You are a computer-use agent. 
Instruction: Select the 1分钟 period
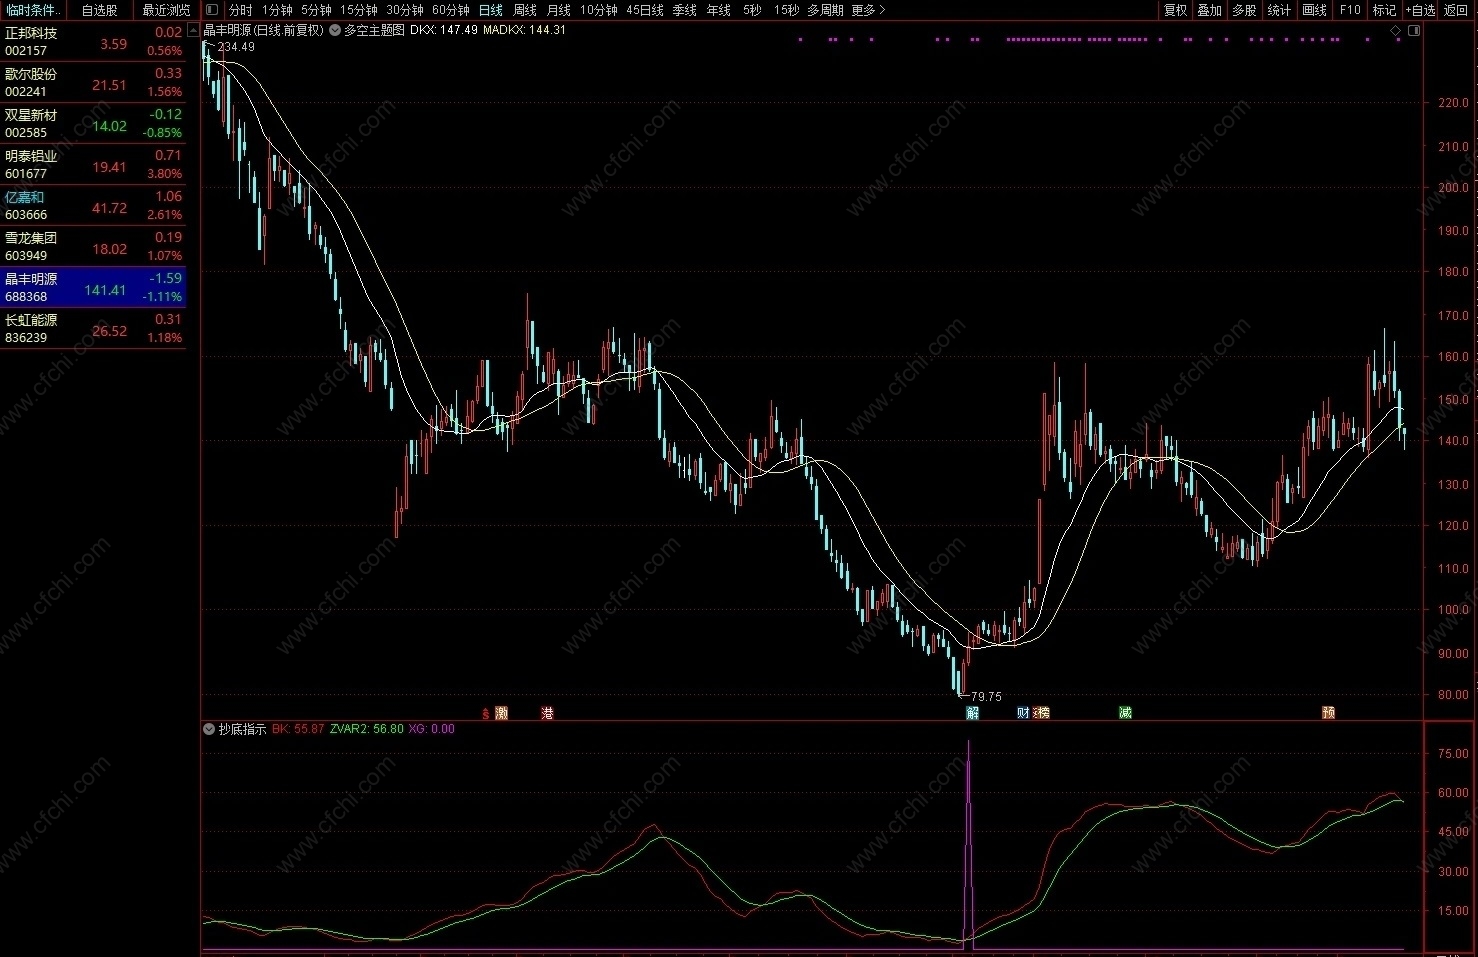click(x=277, y=10)
